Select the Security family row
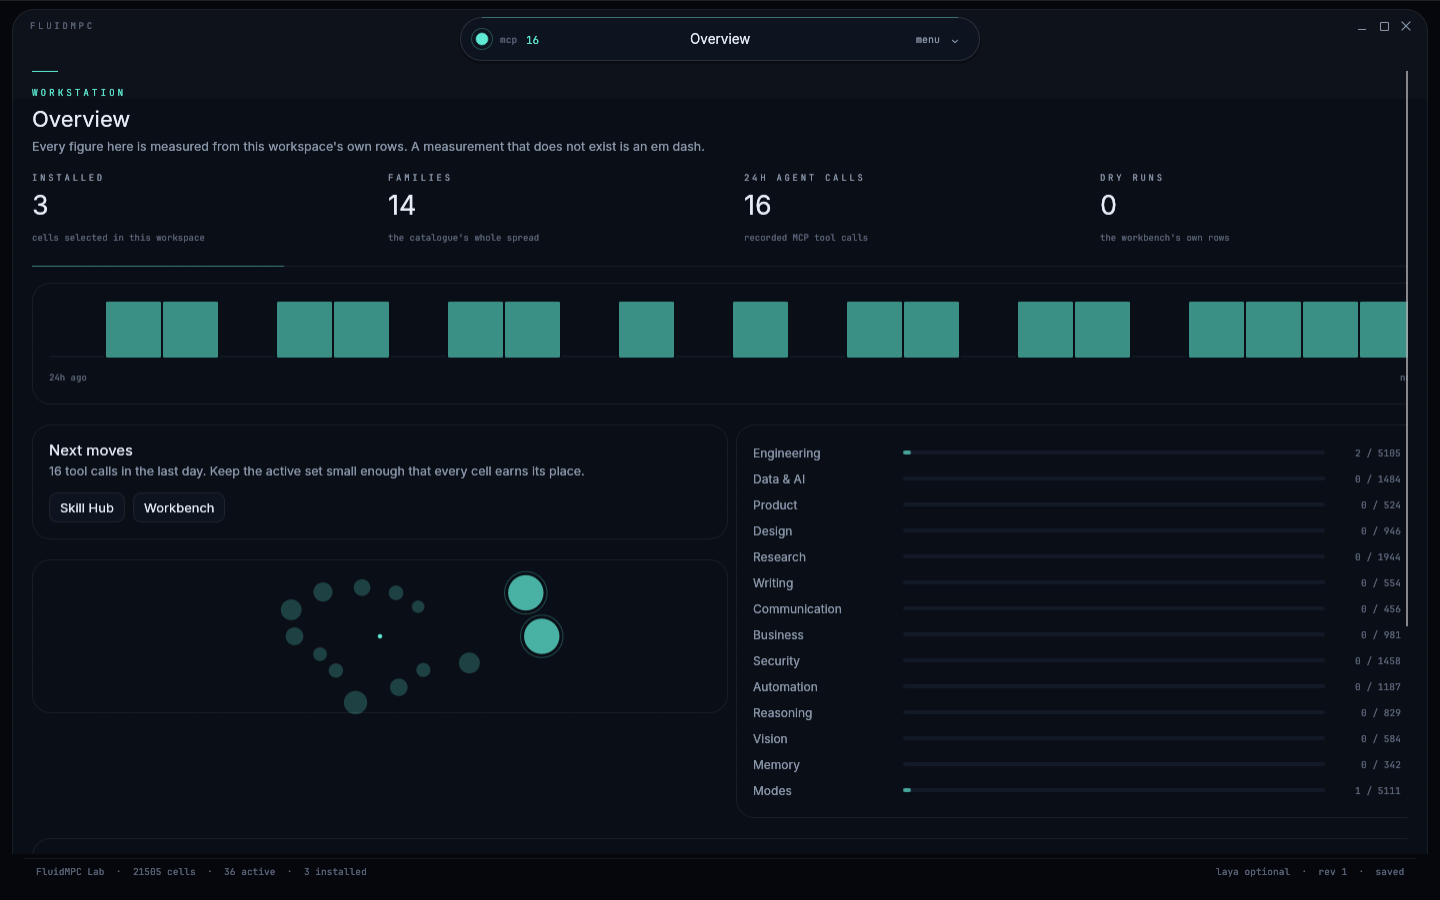This screenshot has height=900, width=1440. coord(1077,661)
